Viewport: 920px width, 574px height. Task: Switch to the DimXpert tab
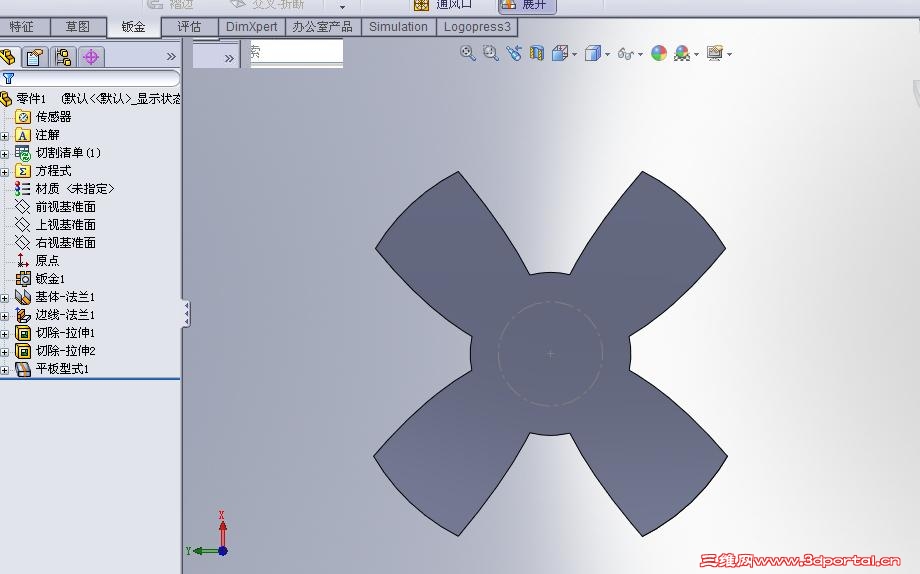tap(252, 27)
